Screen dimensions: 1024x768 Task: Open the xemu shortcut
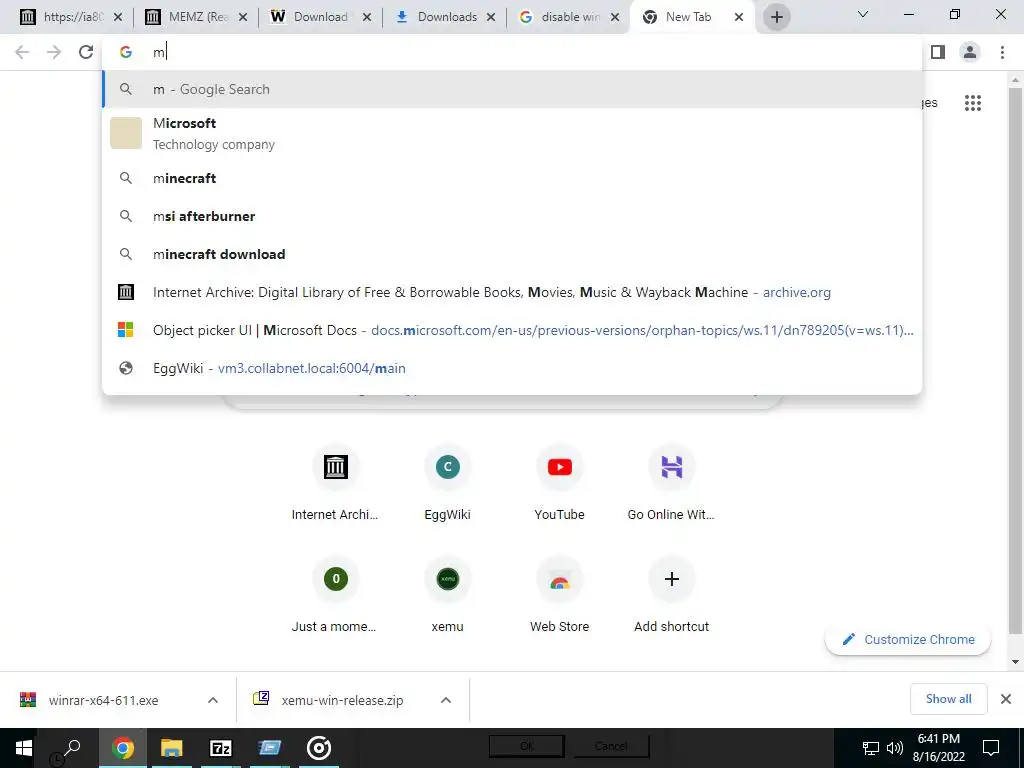click(x=447, y=596)
